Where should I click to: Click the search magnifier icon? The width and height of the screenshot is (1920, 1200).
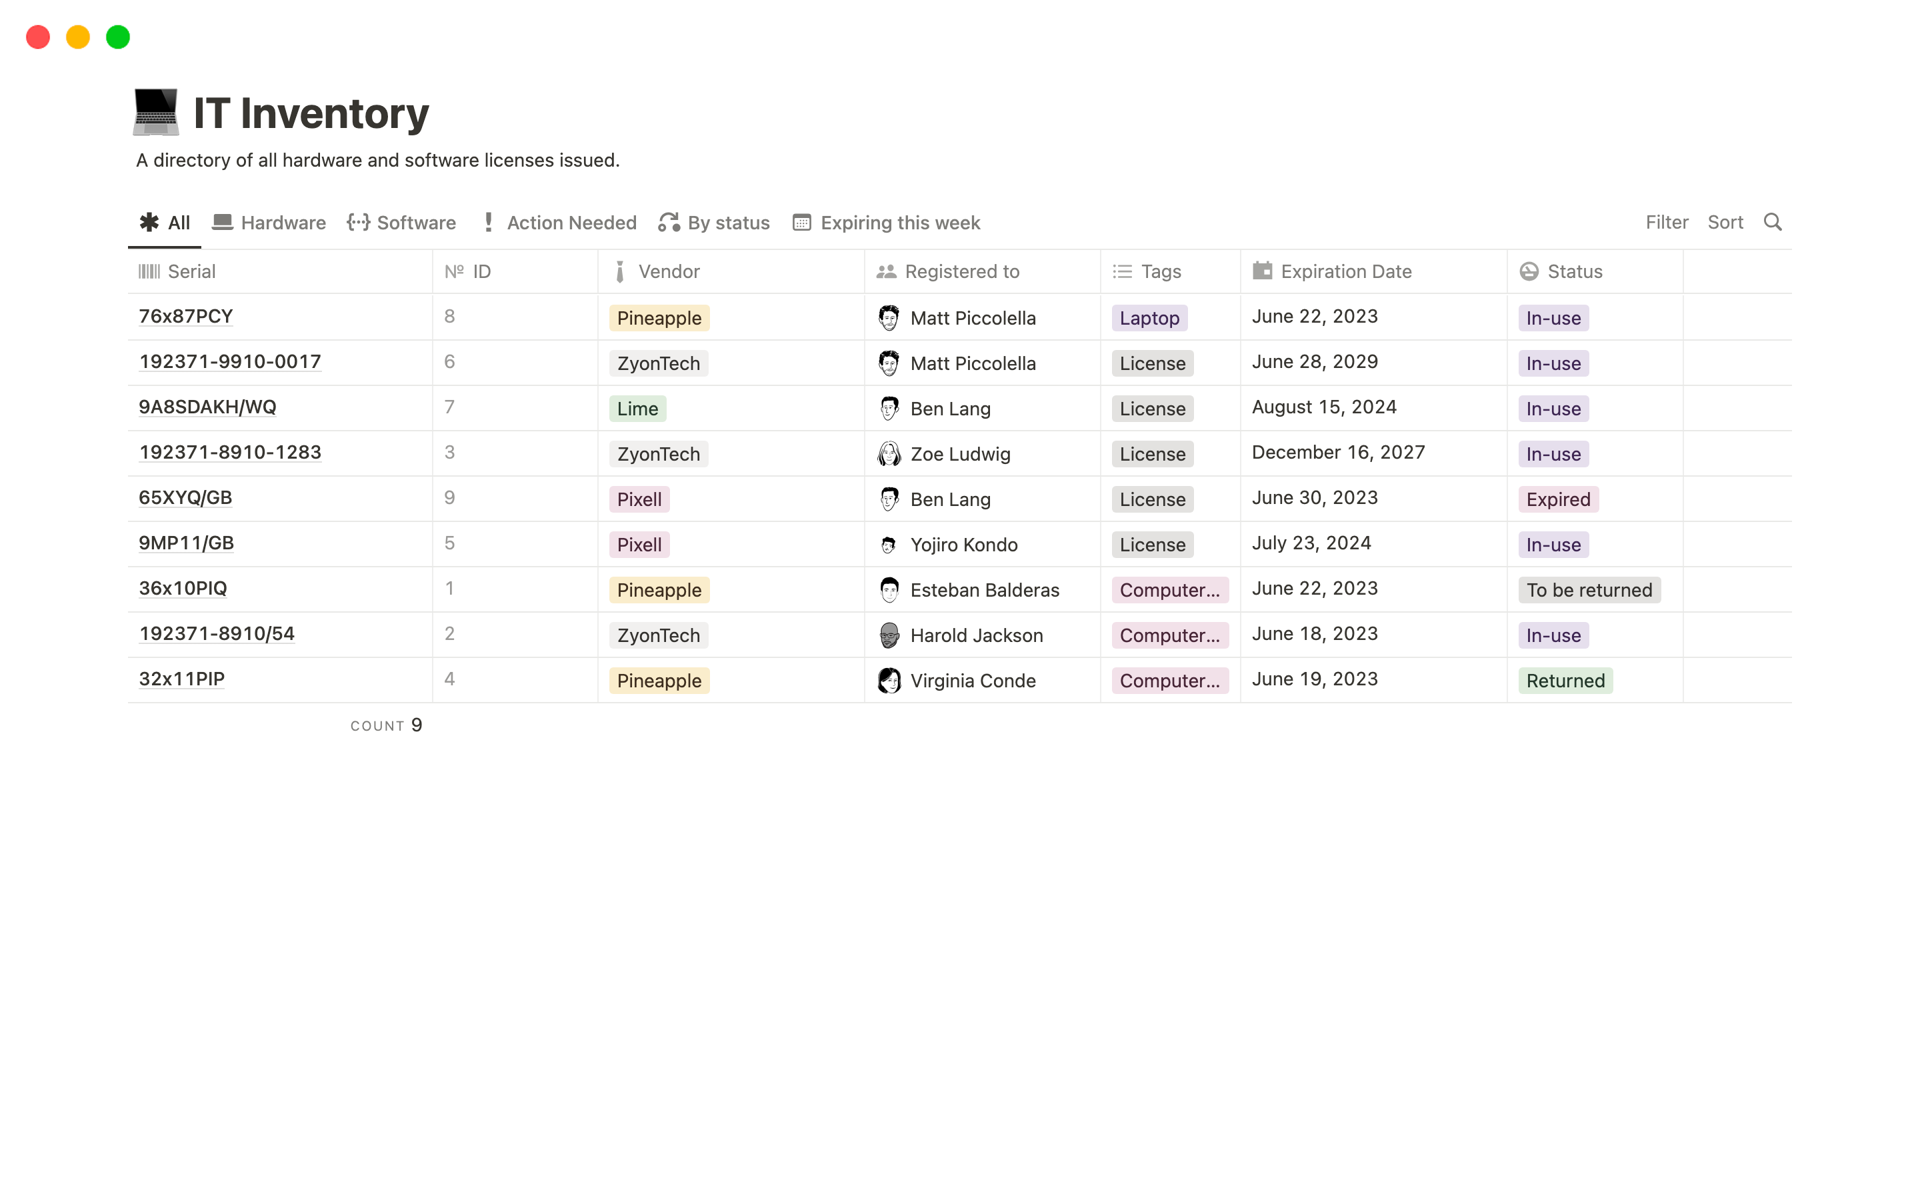tap(1772, 222)
